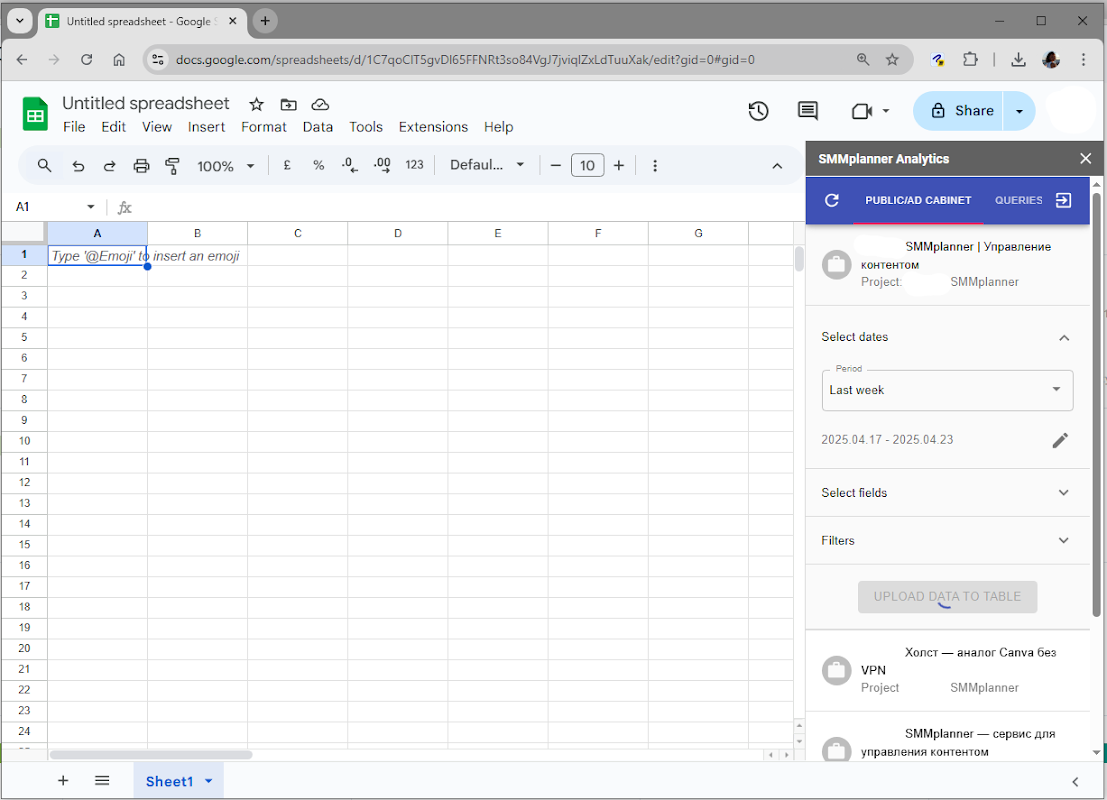1107x800 pixels.
Task: Click UPLOAD DATA TO TABLE button
Action: click(947, 597)
